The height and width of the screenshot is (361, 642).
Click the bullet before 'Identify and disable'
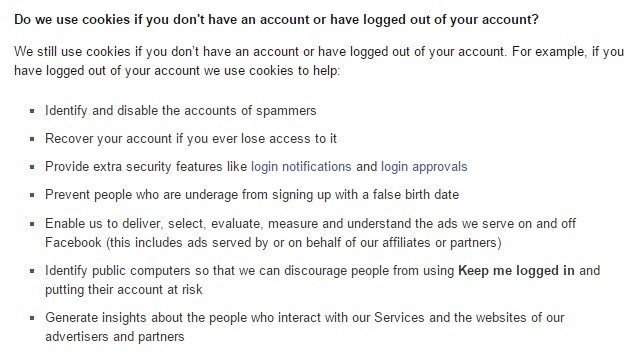tap(32, 111)
